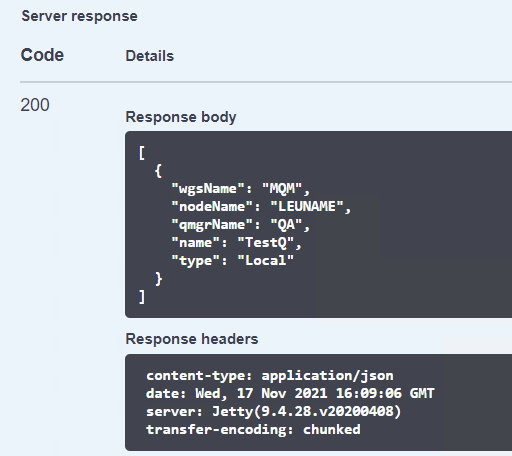Click the date: Wed, 17 Nov 2021 header

point(290,394)
